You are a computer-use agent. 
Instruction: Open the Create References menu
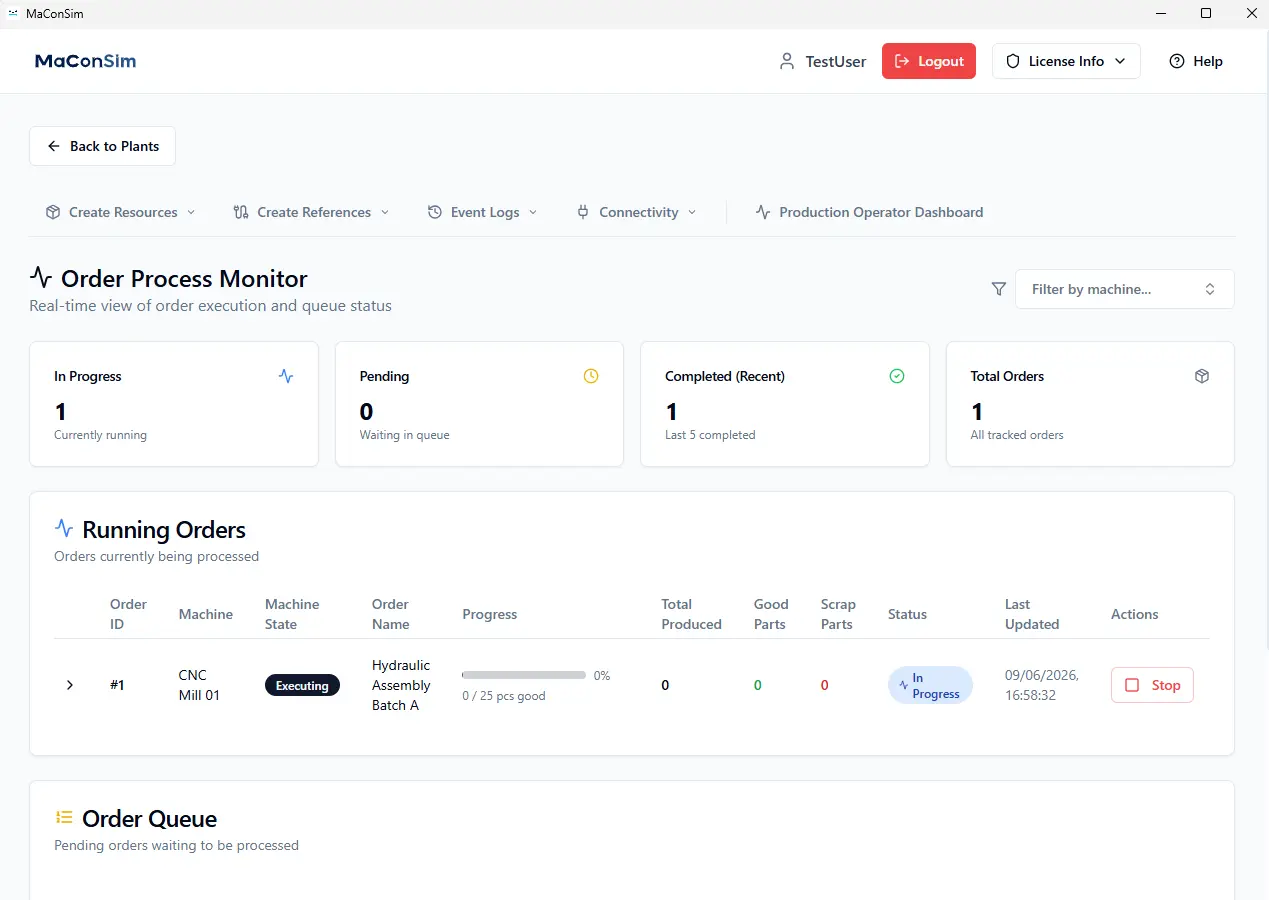tap(311, 212)
